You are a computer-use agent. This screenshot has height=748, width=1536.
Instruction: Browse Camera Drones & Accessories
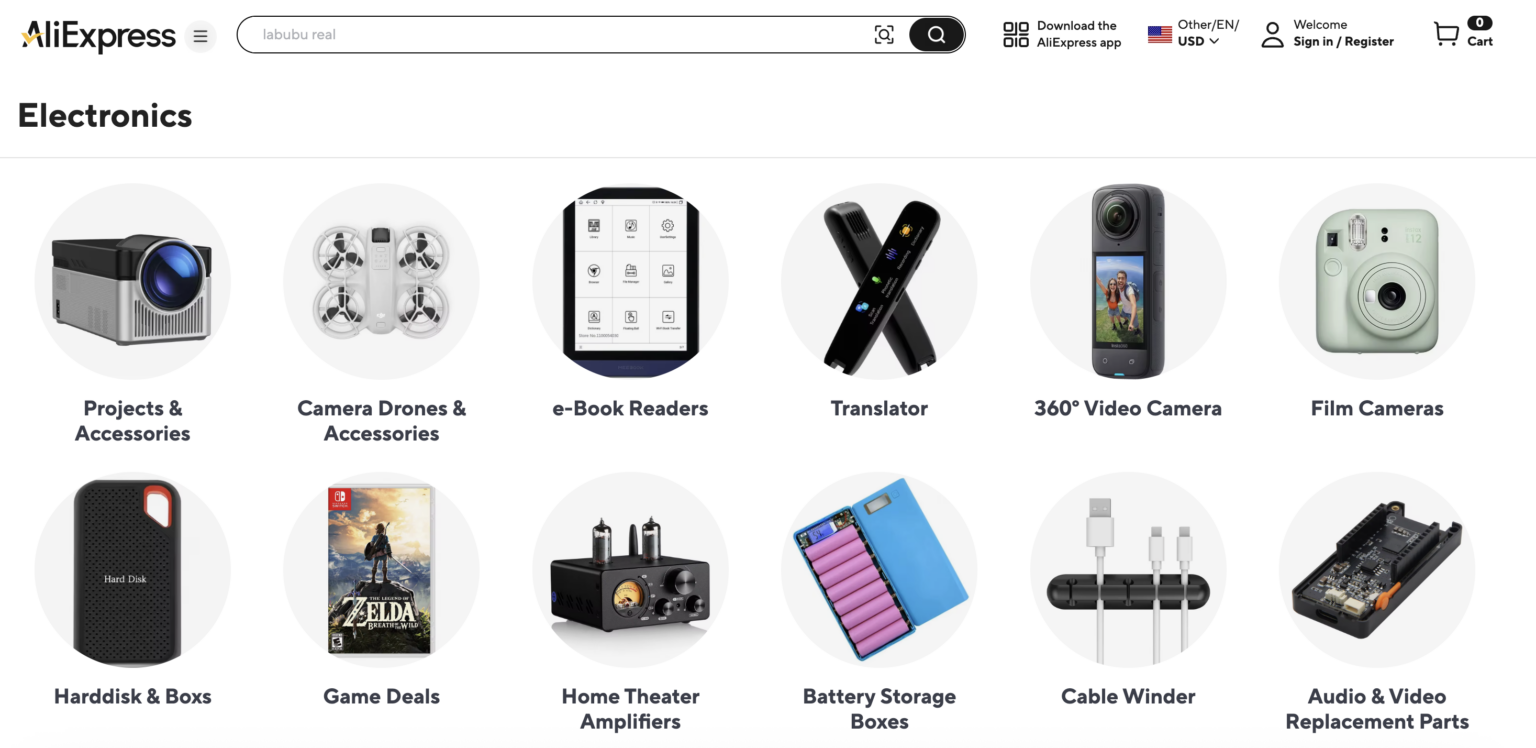[x=381, y=282]
